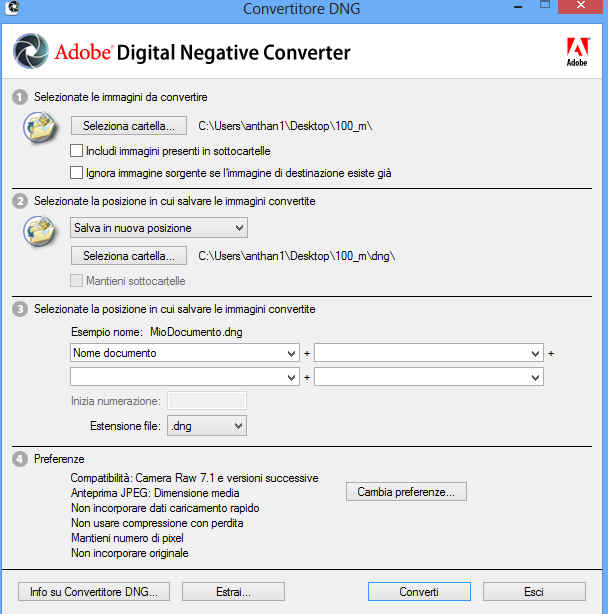This screenshot has height=614, width=608.
Task: Enable Includi immagini presenti in sottocartelle
Action: click(76, 151)
